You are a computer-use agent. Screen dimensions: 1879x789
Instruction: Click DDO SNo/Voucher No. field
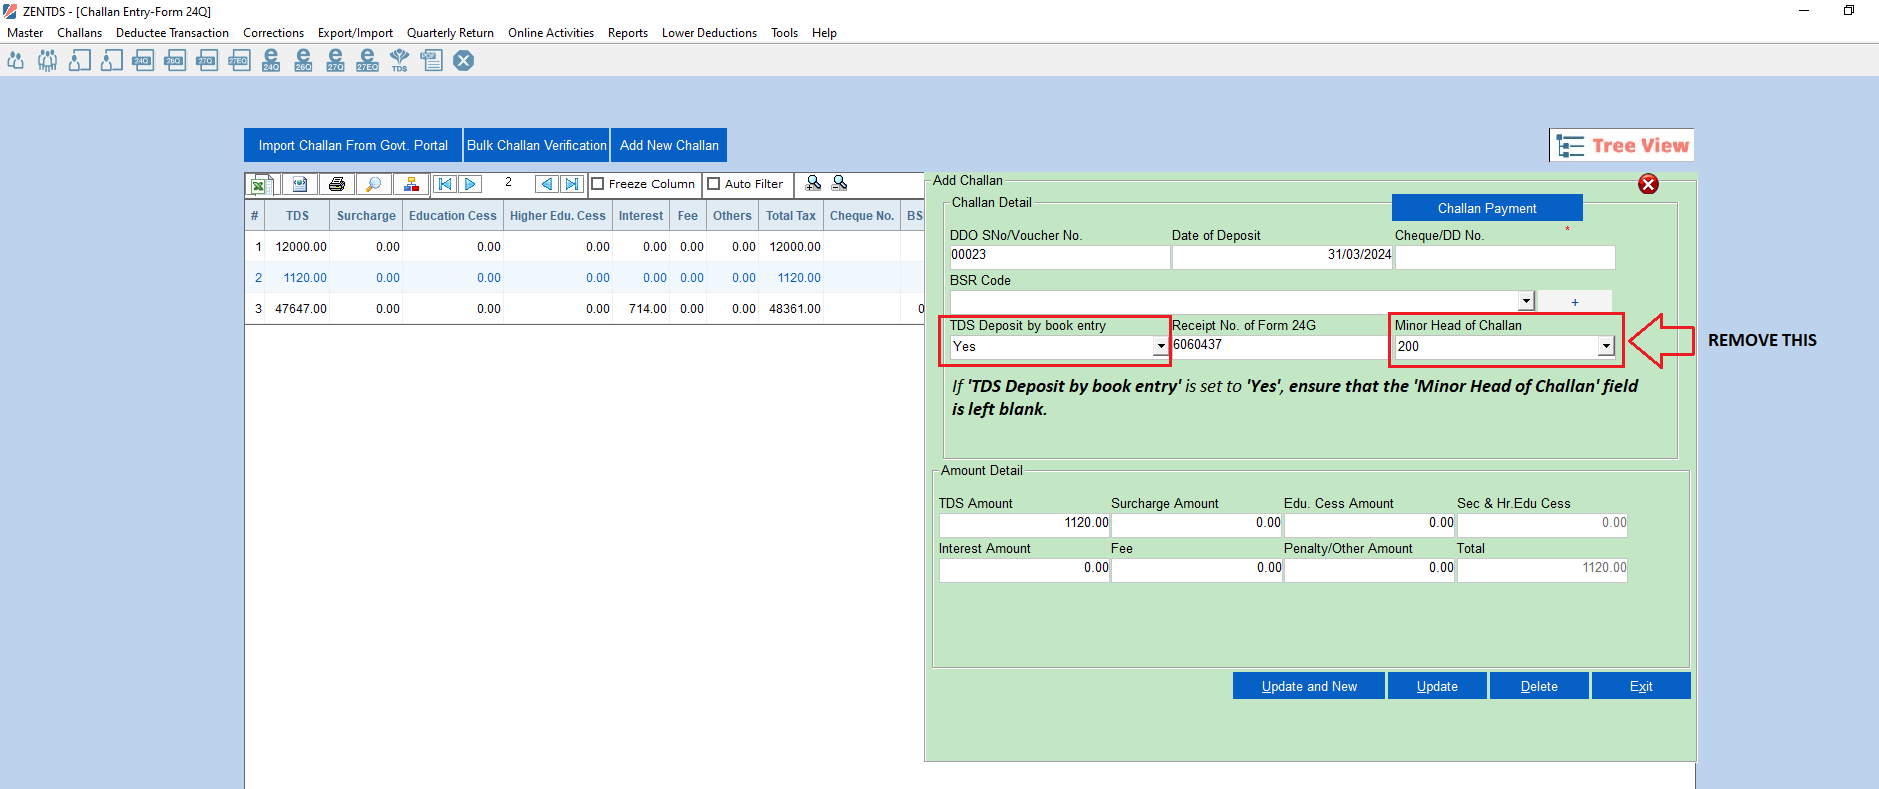pyautogui.click(x=1059, y=256)
